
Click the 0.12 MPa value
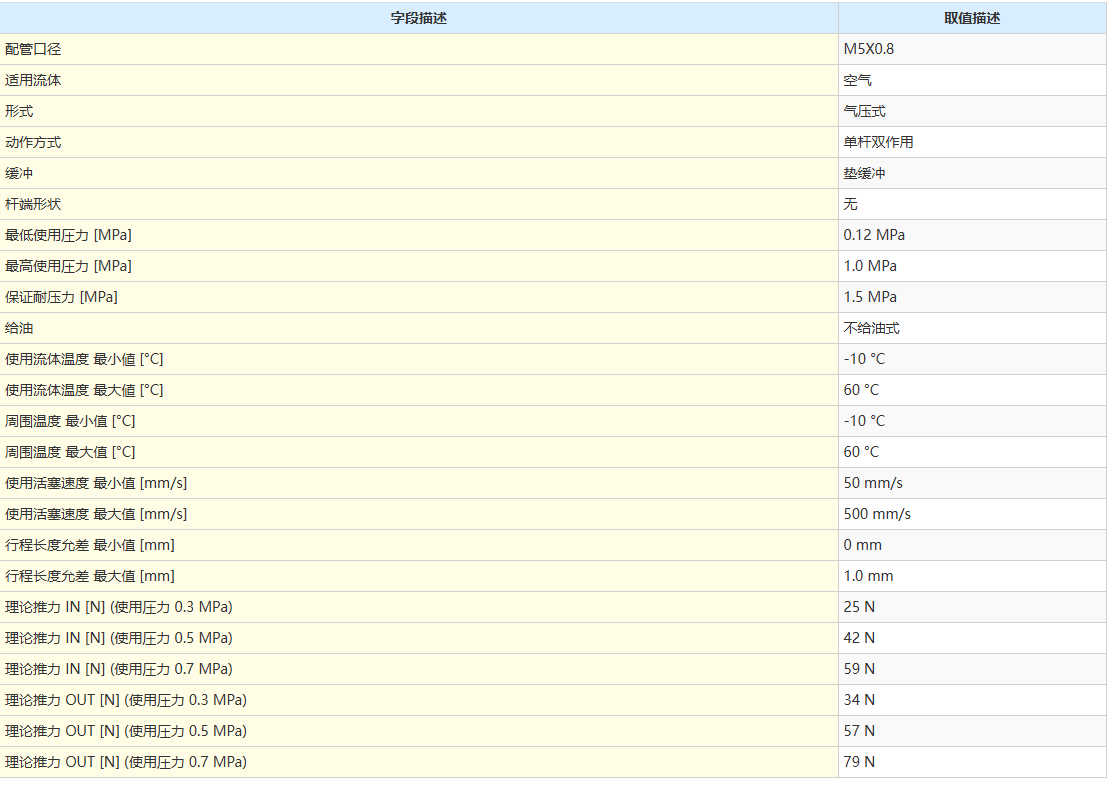coord(874,235)
